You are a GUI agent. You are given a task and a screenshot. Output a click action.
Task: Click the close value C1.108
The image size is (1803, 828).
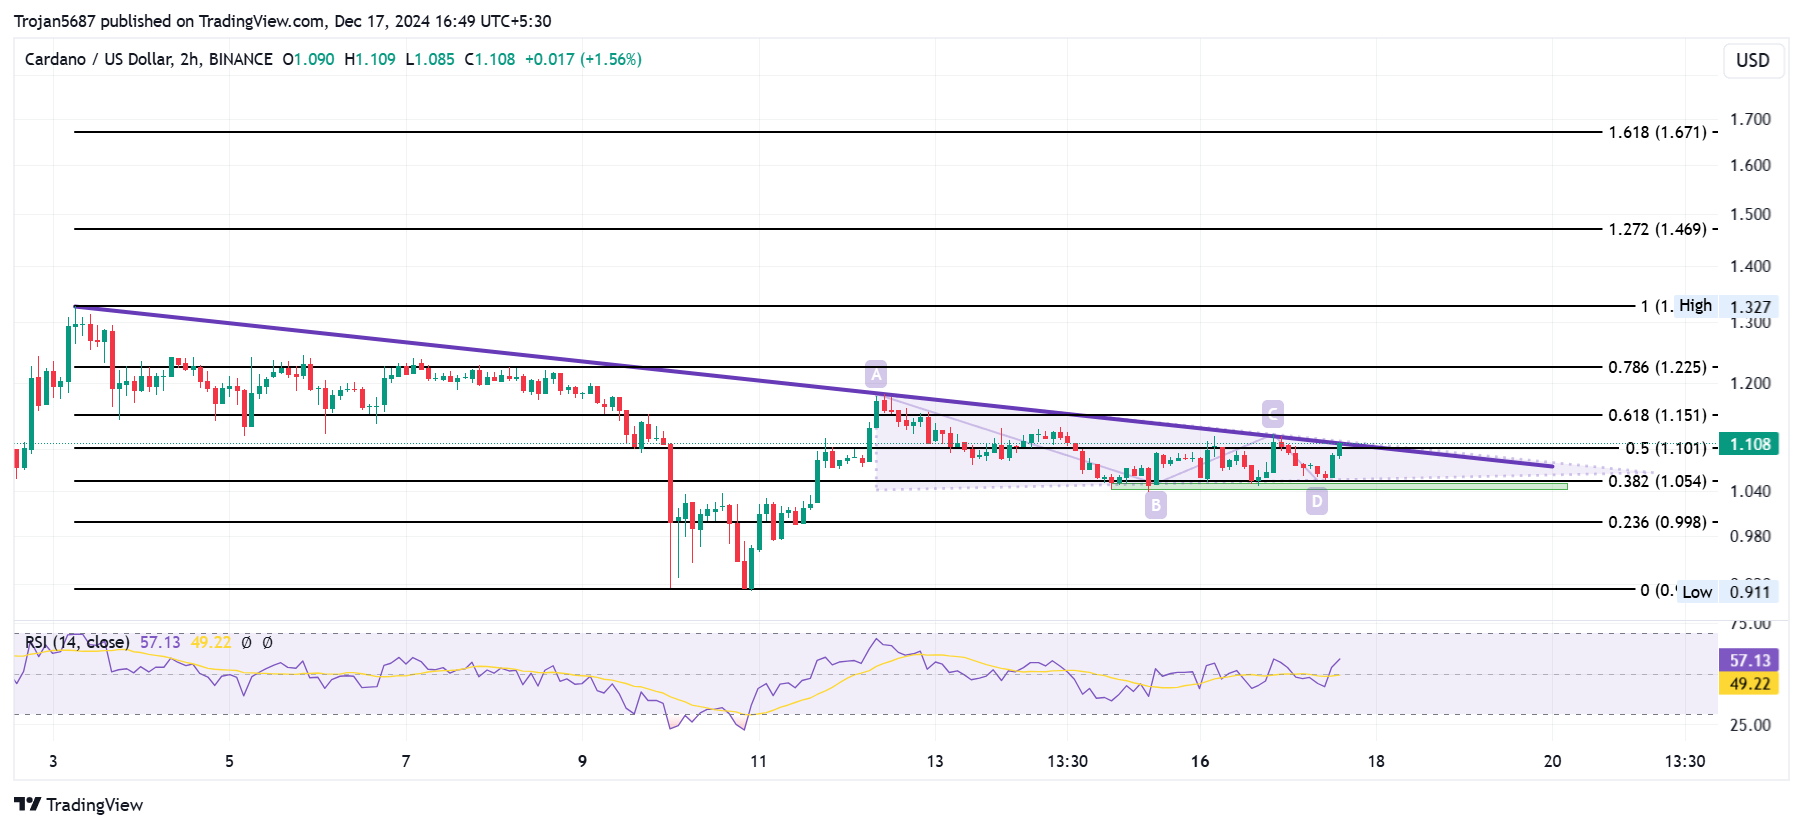(x=490, y=59)
